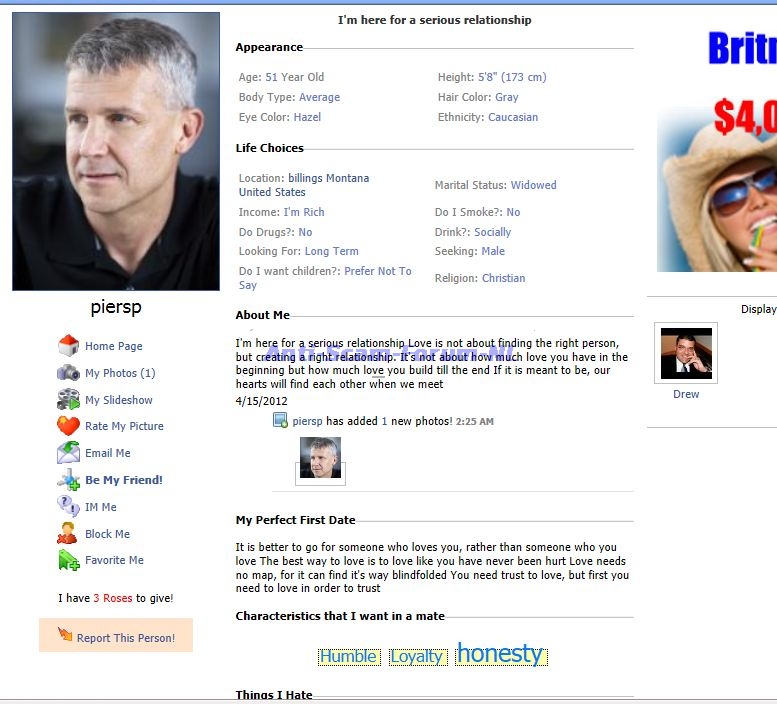
Task: Click the red house Home Page icon
Action: click(68, 345)
